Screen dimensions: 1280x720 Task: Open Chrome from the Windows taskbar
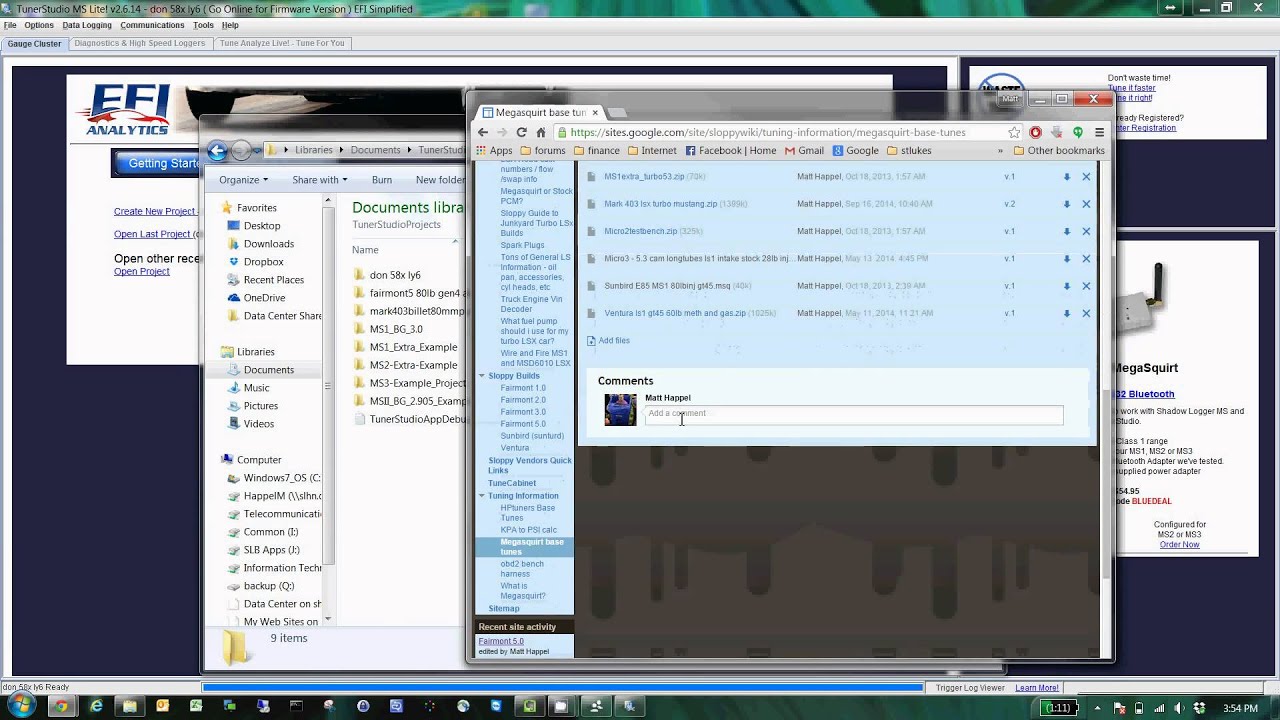61,706
